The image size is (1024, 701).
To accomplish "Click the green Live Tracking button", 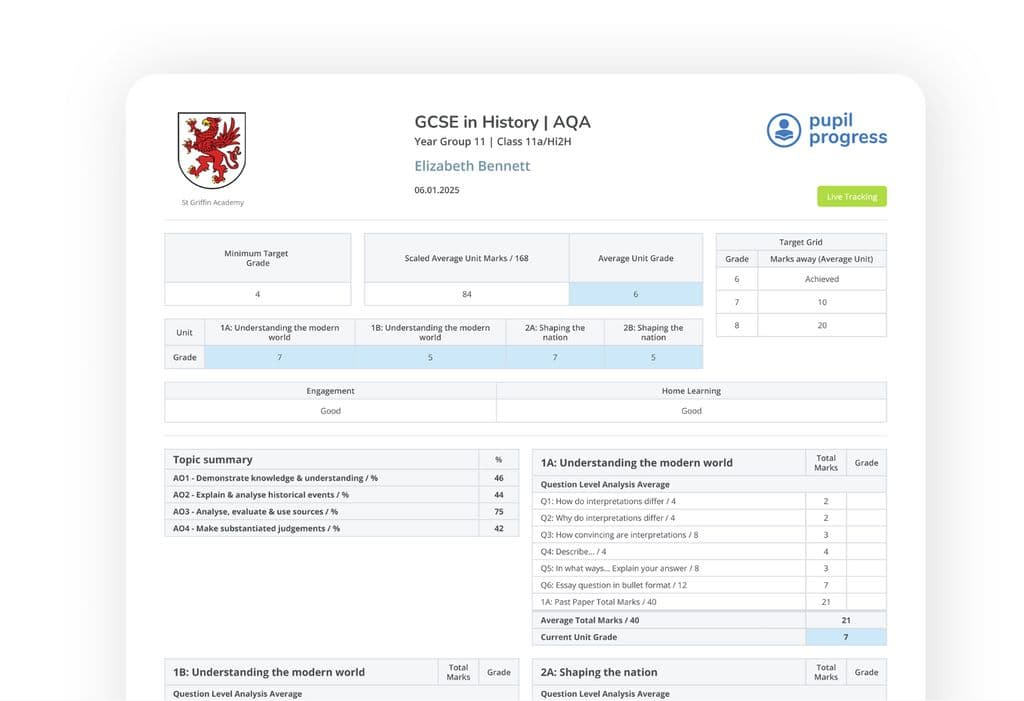I will click(x=852, y=196).
